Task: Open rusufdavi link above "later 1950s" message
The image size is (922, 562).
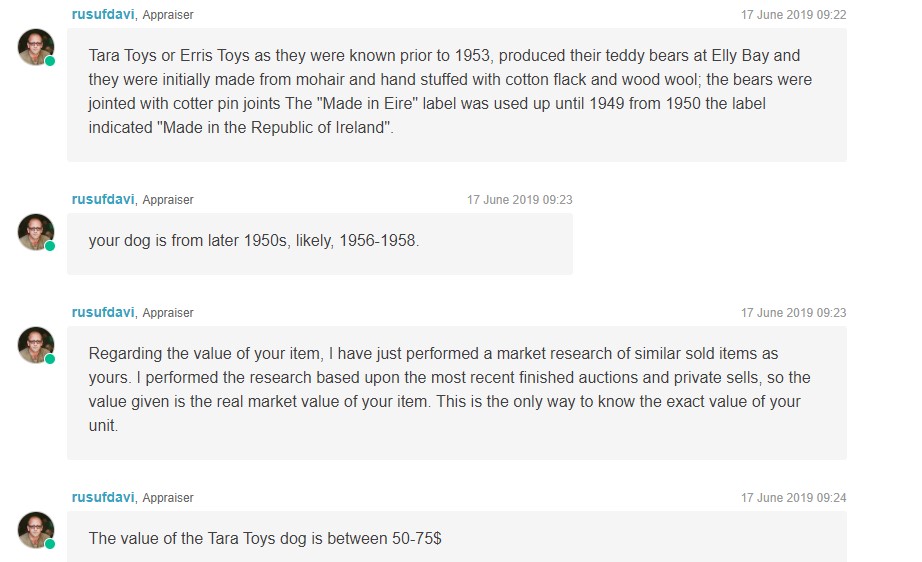Action: 103,200
